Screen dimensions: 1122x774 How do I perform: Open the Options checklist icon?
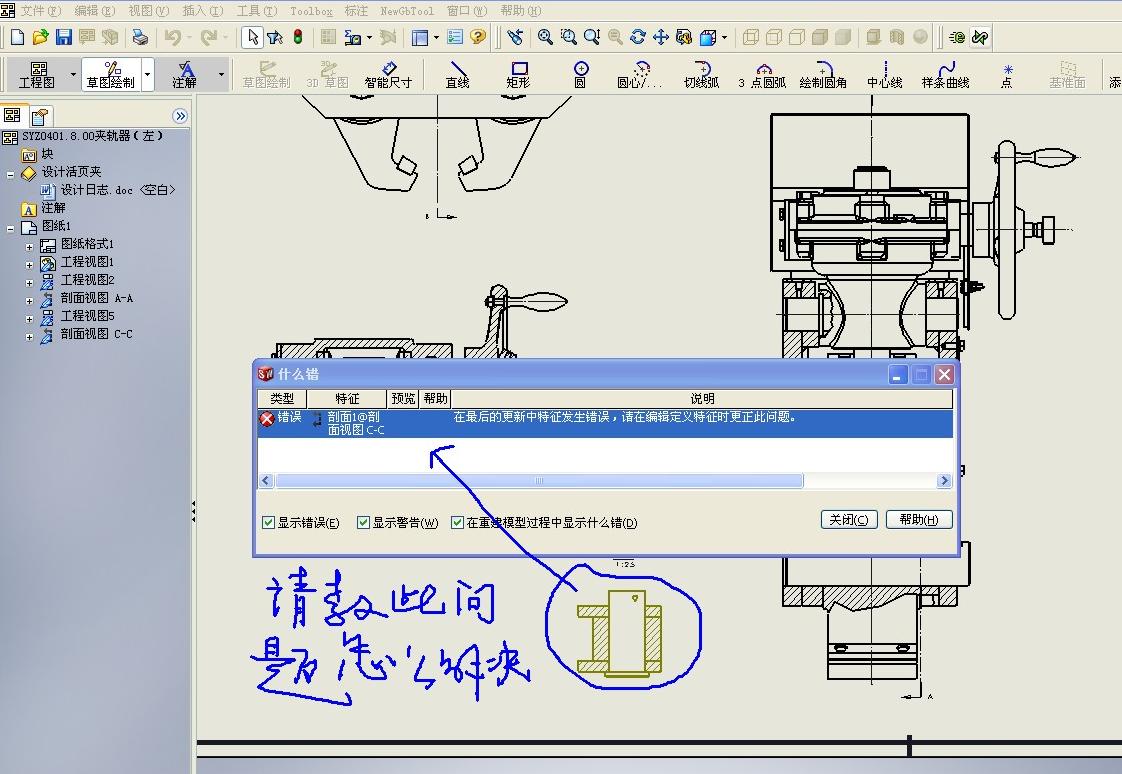455,36
